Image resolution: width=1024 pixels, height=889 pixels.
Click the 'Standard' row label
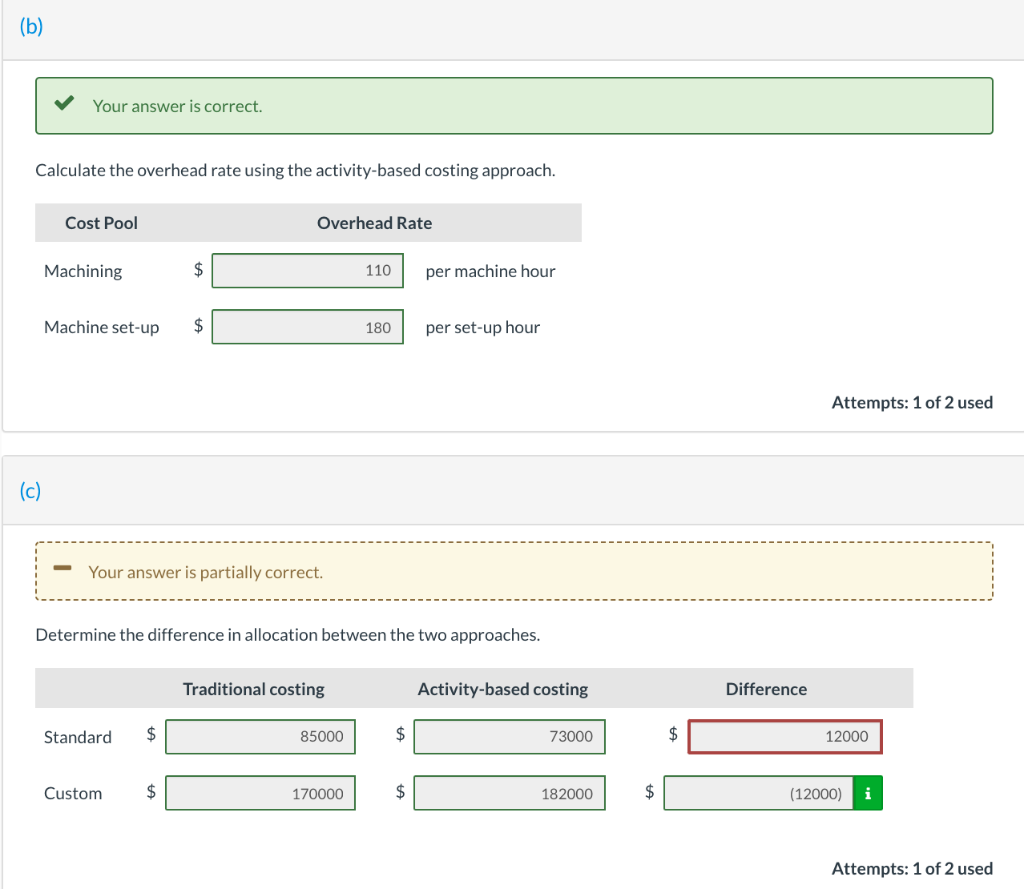point(78,737)
